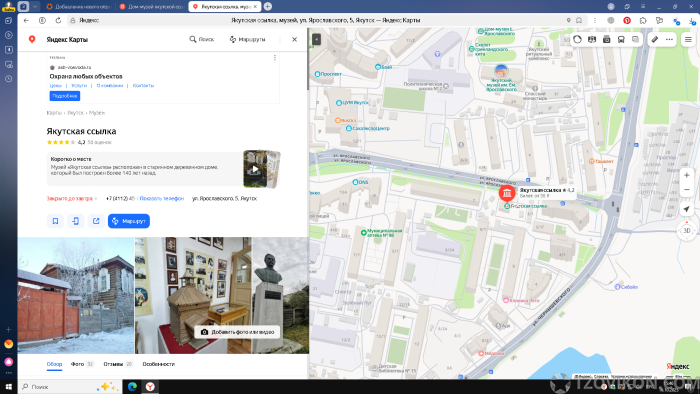Build a route with the blue Маршрут button
The image size is (700, 394).
tap(129, 221)
